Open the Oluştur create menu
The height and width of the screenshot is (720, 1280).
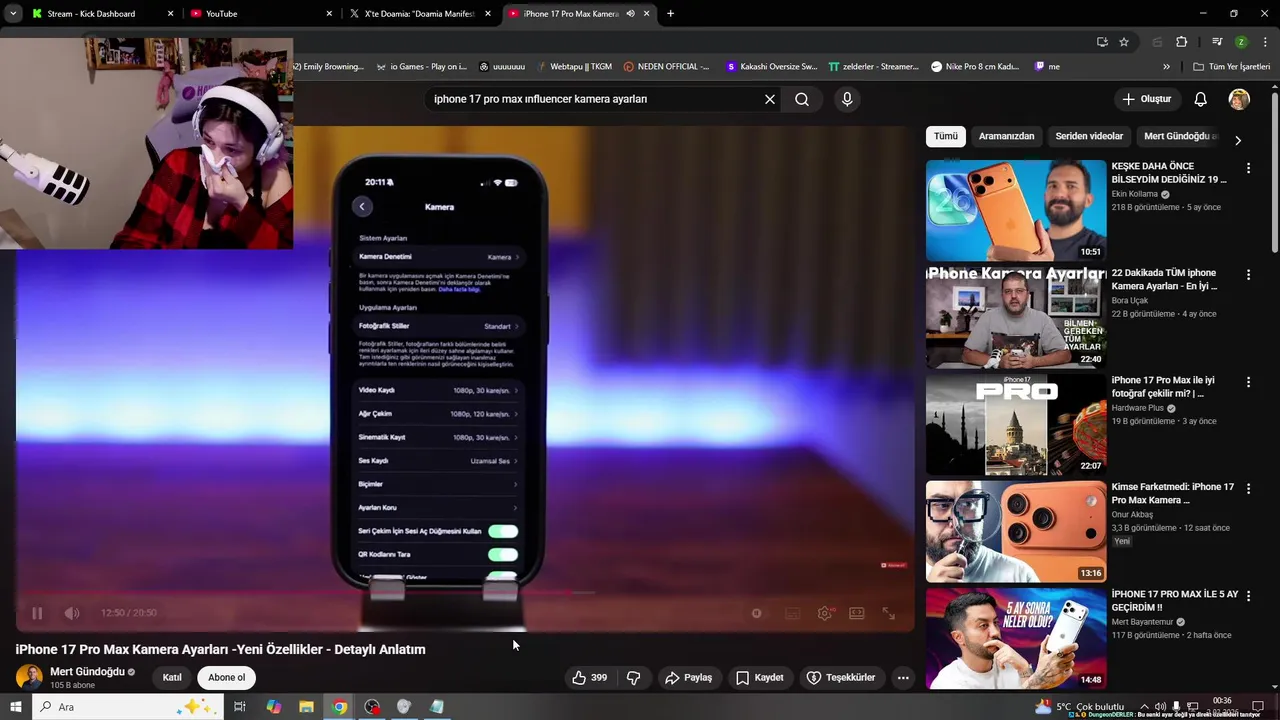tap(1146, 99)
